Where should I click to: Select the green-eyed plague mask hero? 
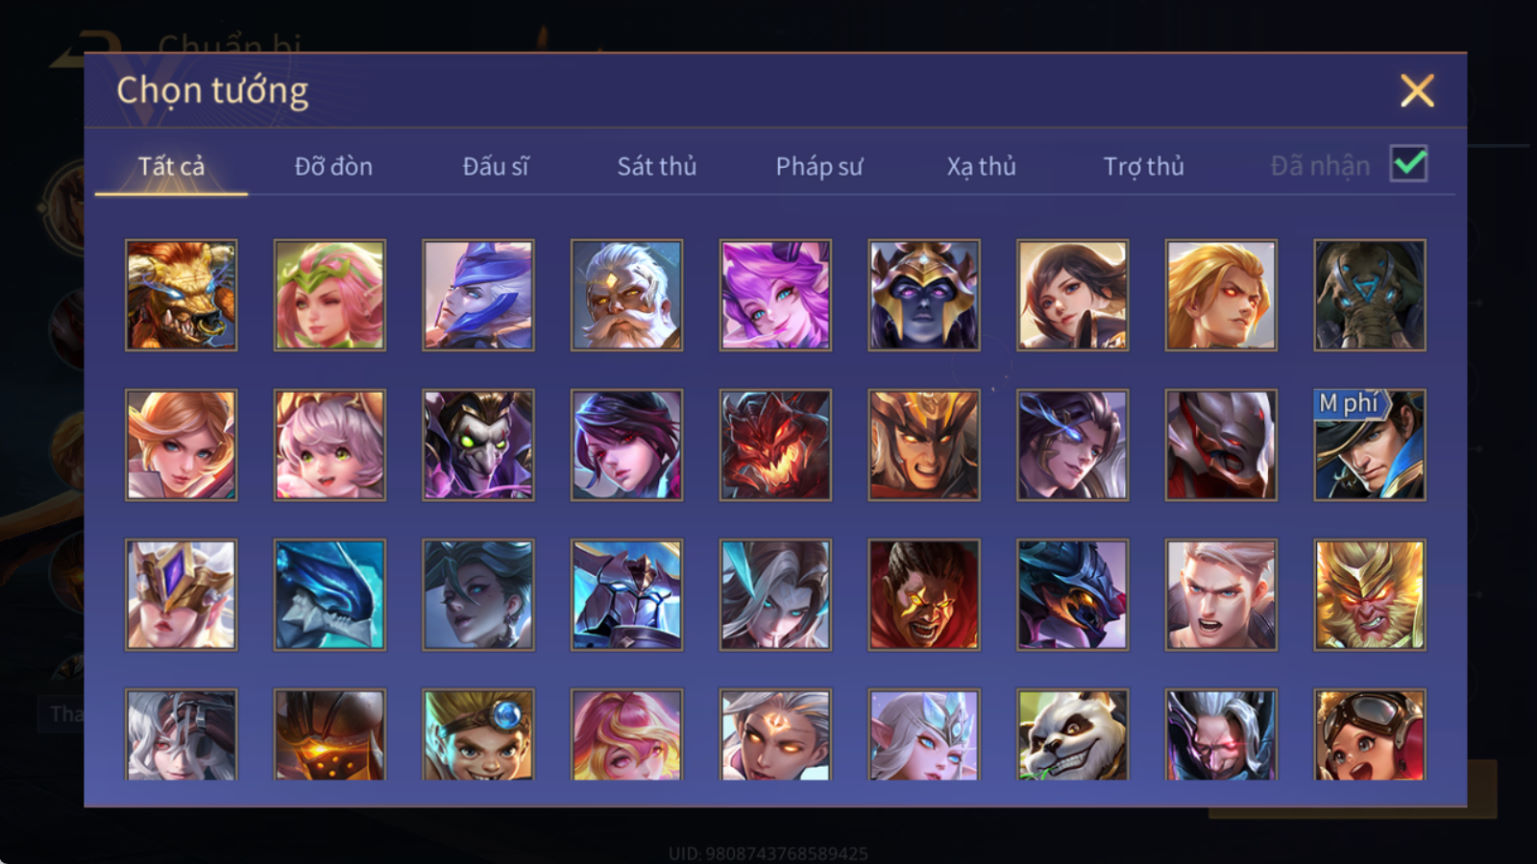[x=478, y=445]
